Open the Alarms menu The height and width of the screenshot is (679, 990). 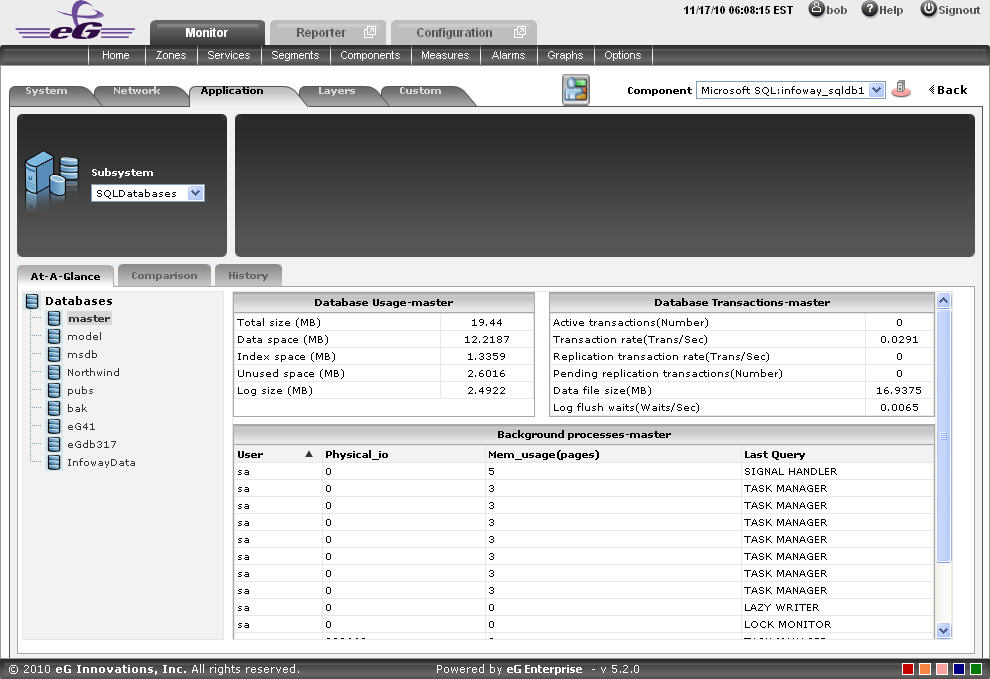click(508, 56)
